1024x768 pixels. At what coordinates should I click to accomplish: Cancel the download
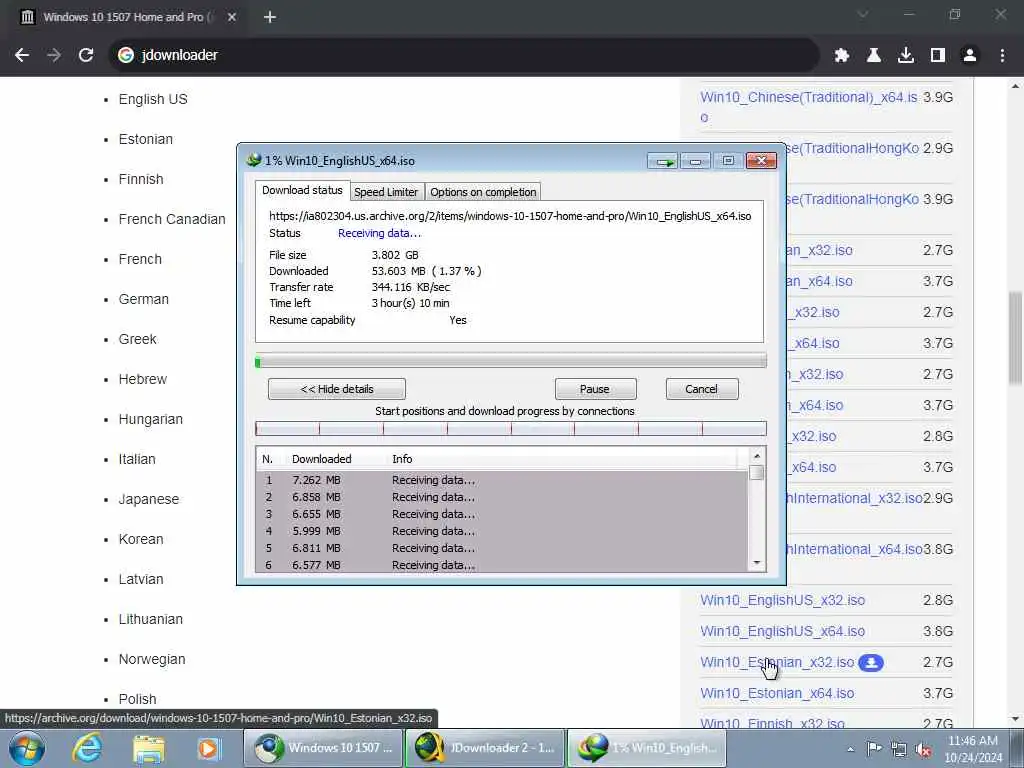702,389
